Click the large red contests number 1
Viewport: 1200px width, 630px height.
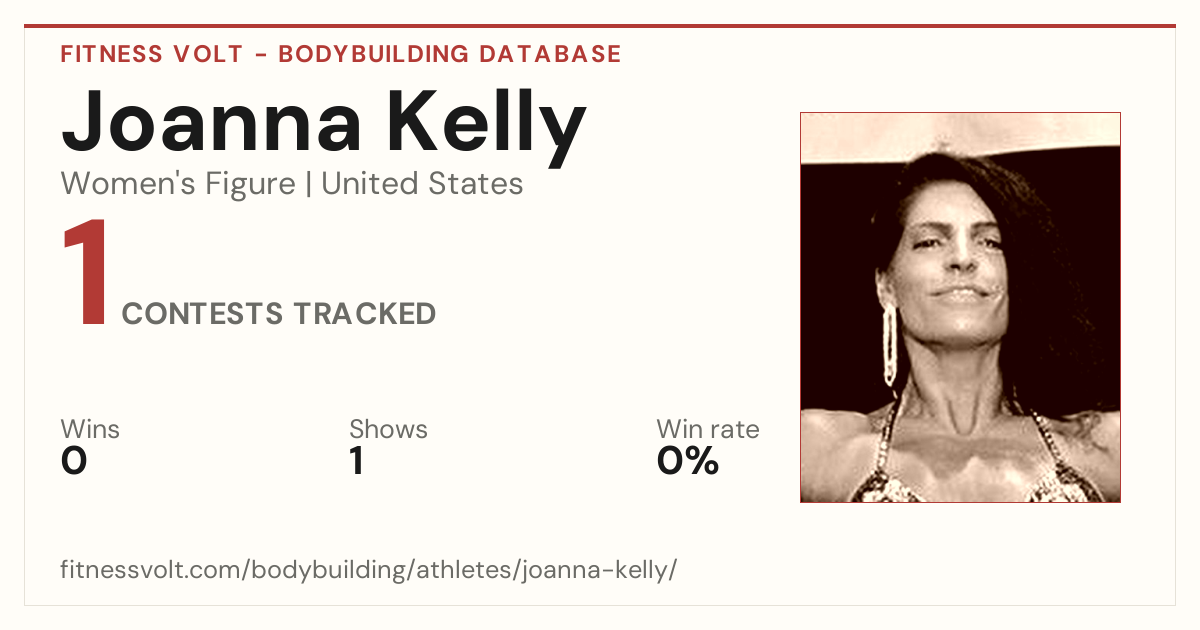pyautogui.click(x=85, y=275)
